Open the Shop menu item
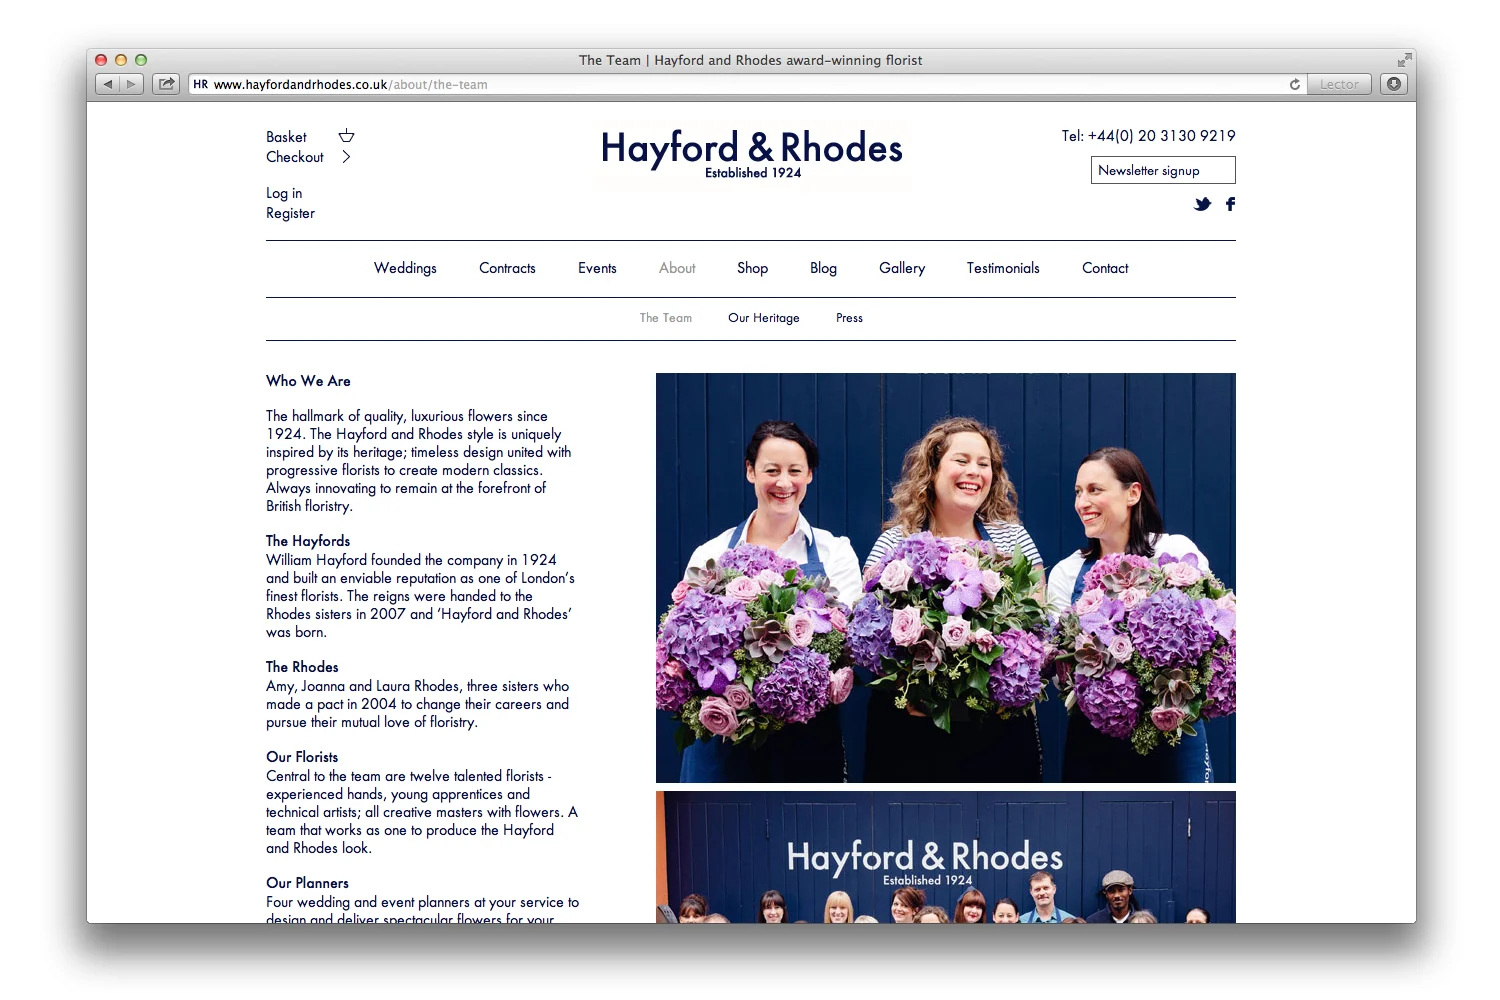Image resolution: width=1500 pixels, height=1000 pixels. (753, 268)
